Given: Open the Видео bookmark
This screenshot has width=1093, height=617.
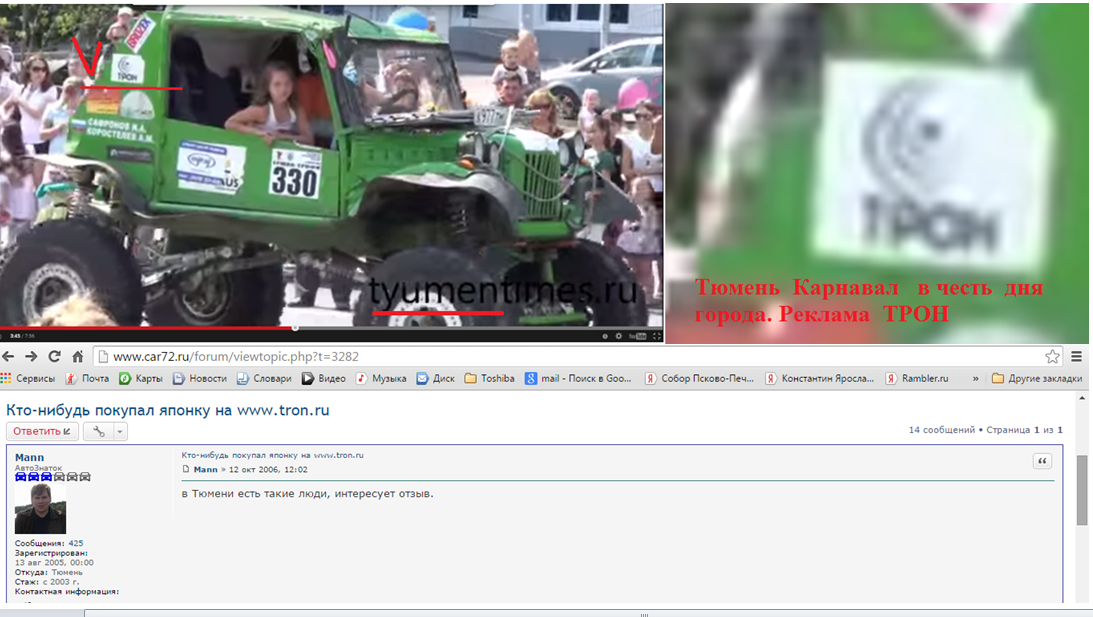Looking at the screenshot, I should (x=324, y=379).
